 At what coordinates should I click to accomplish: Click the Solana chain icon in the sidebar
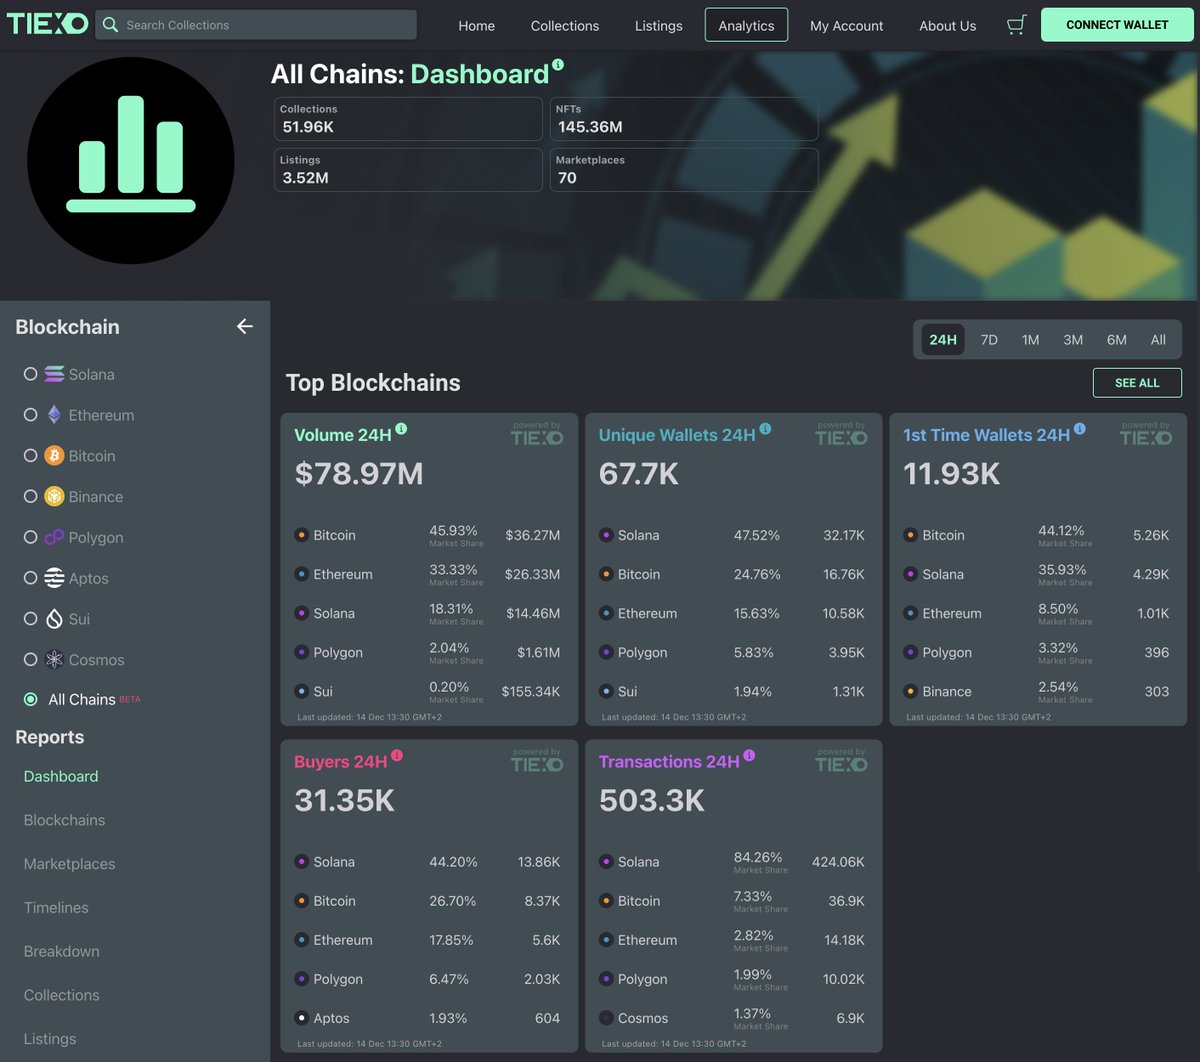55,373
